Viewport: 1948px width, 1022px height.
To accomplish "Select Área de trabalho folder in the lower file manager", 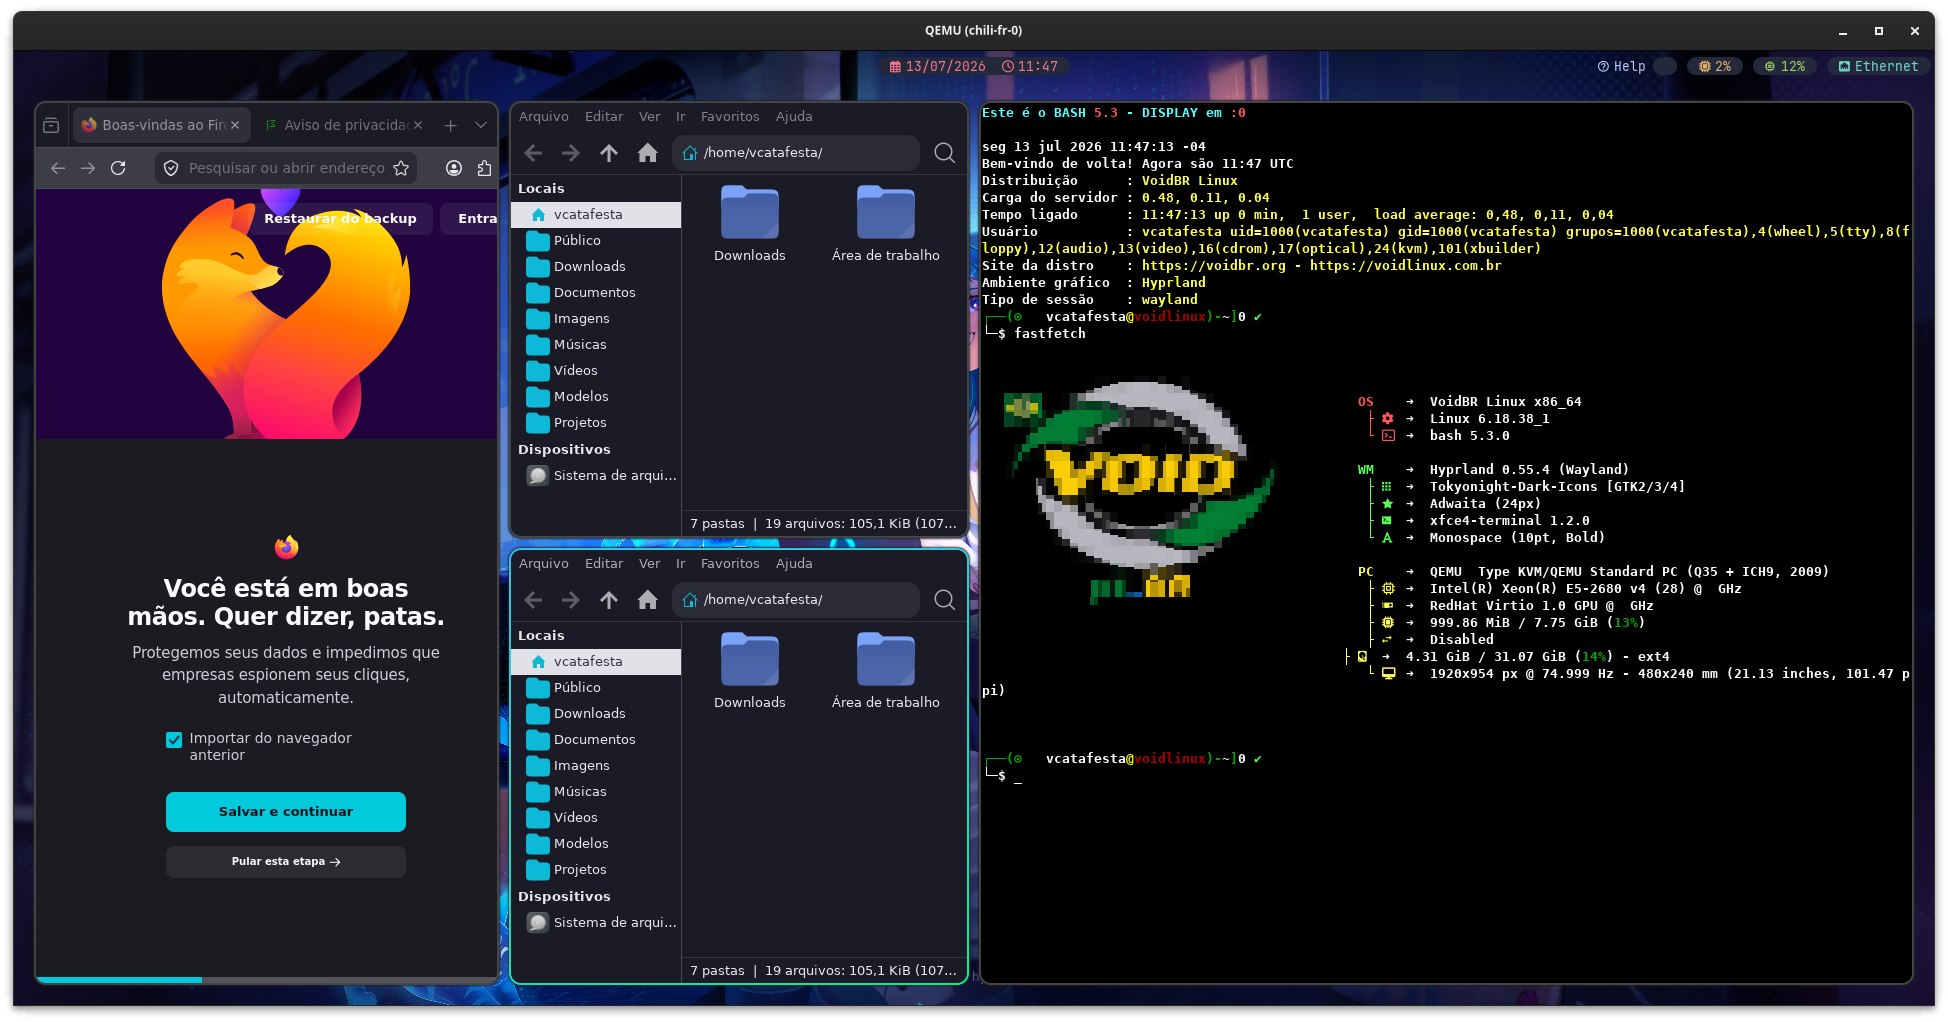I will (886, 659).
